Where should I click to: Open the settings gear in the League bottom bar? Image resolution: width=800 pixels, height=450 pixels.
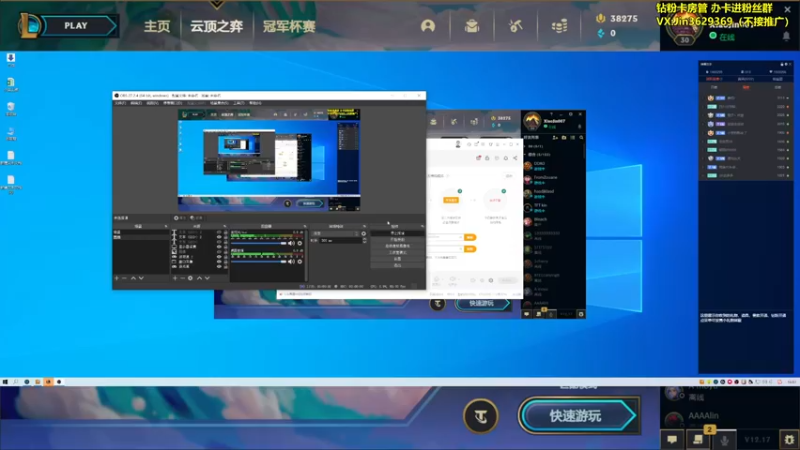(789, 439)
